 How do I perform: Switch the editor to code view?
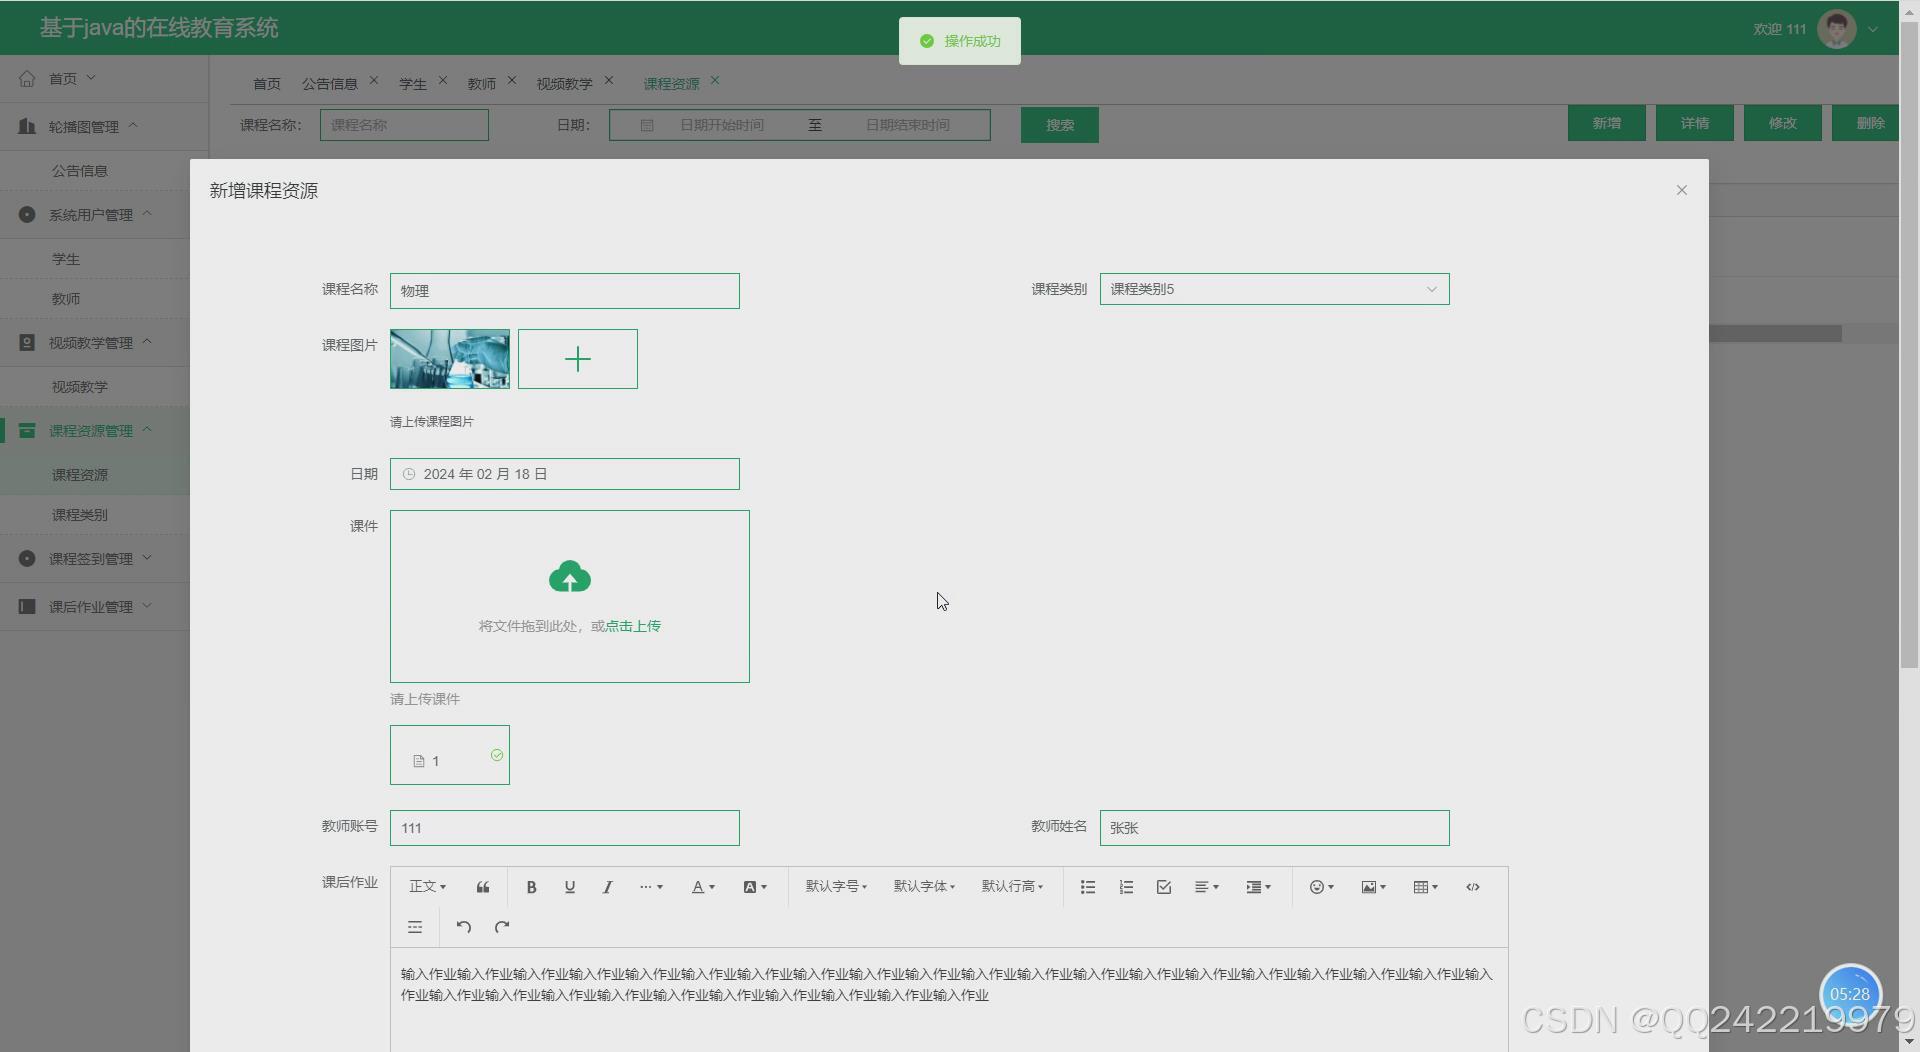pos(1473,887)
